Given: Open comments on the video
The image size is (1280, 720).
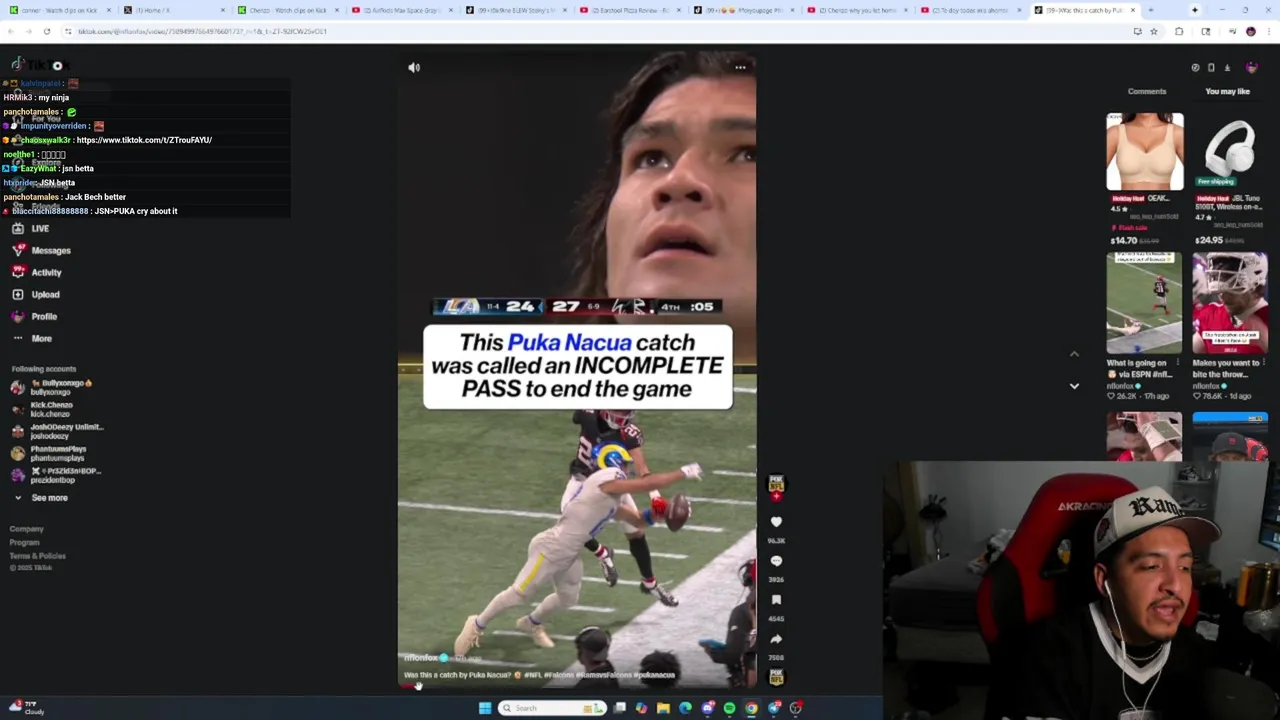Looking at the screenshot, I should click(x=776, y=561).
